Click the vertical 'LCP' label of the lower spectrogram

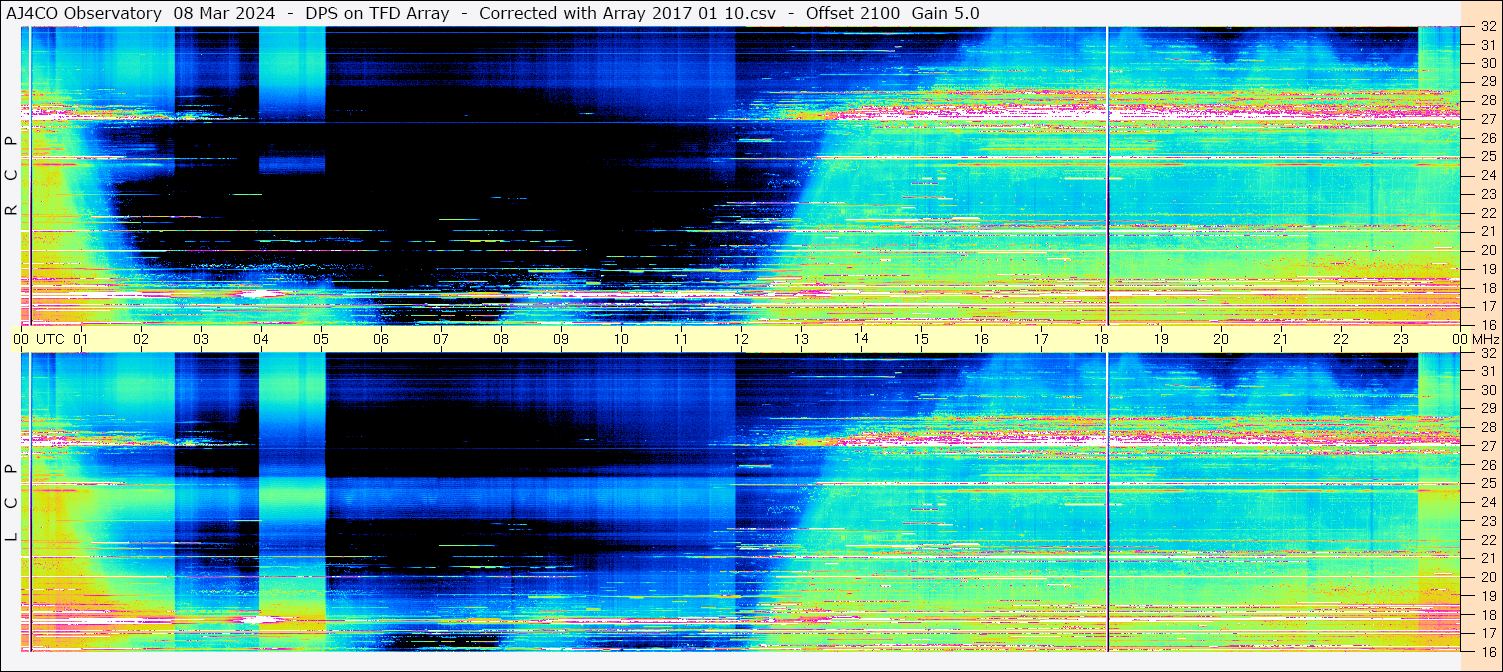coord(12,503)
